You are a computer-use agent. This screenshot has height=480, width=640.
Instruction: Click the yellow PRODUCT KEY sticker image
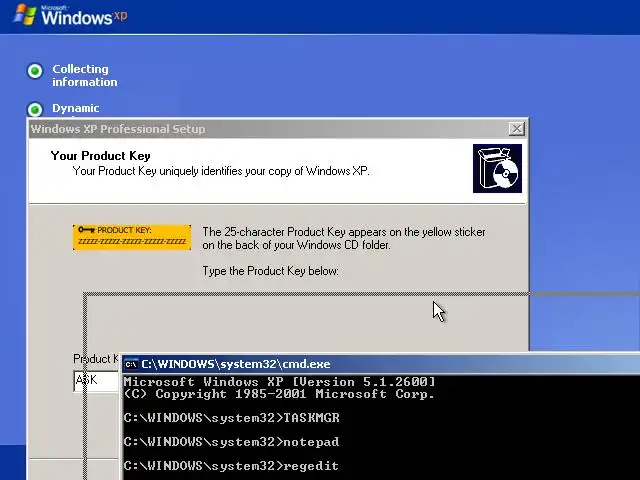[132, 237]
